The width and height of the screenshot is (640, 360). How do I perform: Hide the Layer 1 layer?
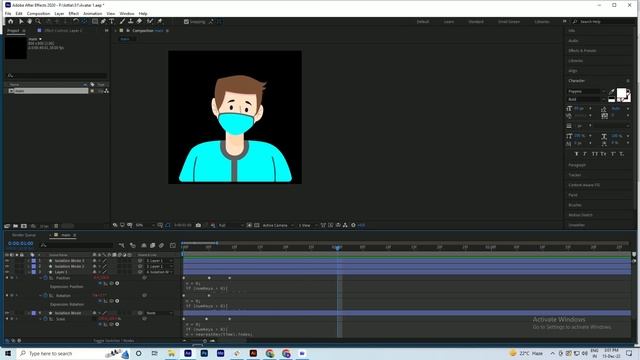coord(7,272)
